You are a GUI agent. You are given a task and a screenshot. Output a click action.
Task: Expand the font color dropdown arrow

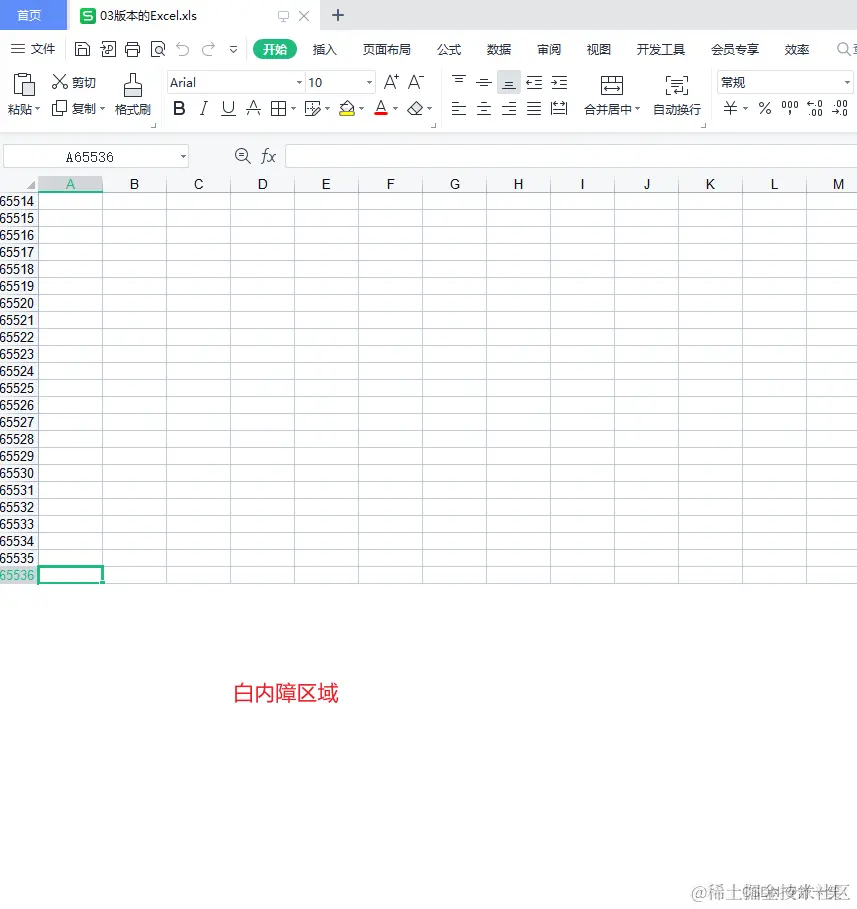(x=395, y=108)
